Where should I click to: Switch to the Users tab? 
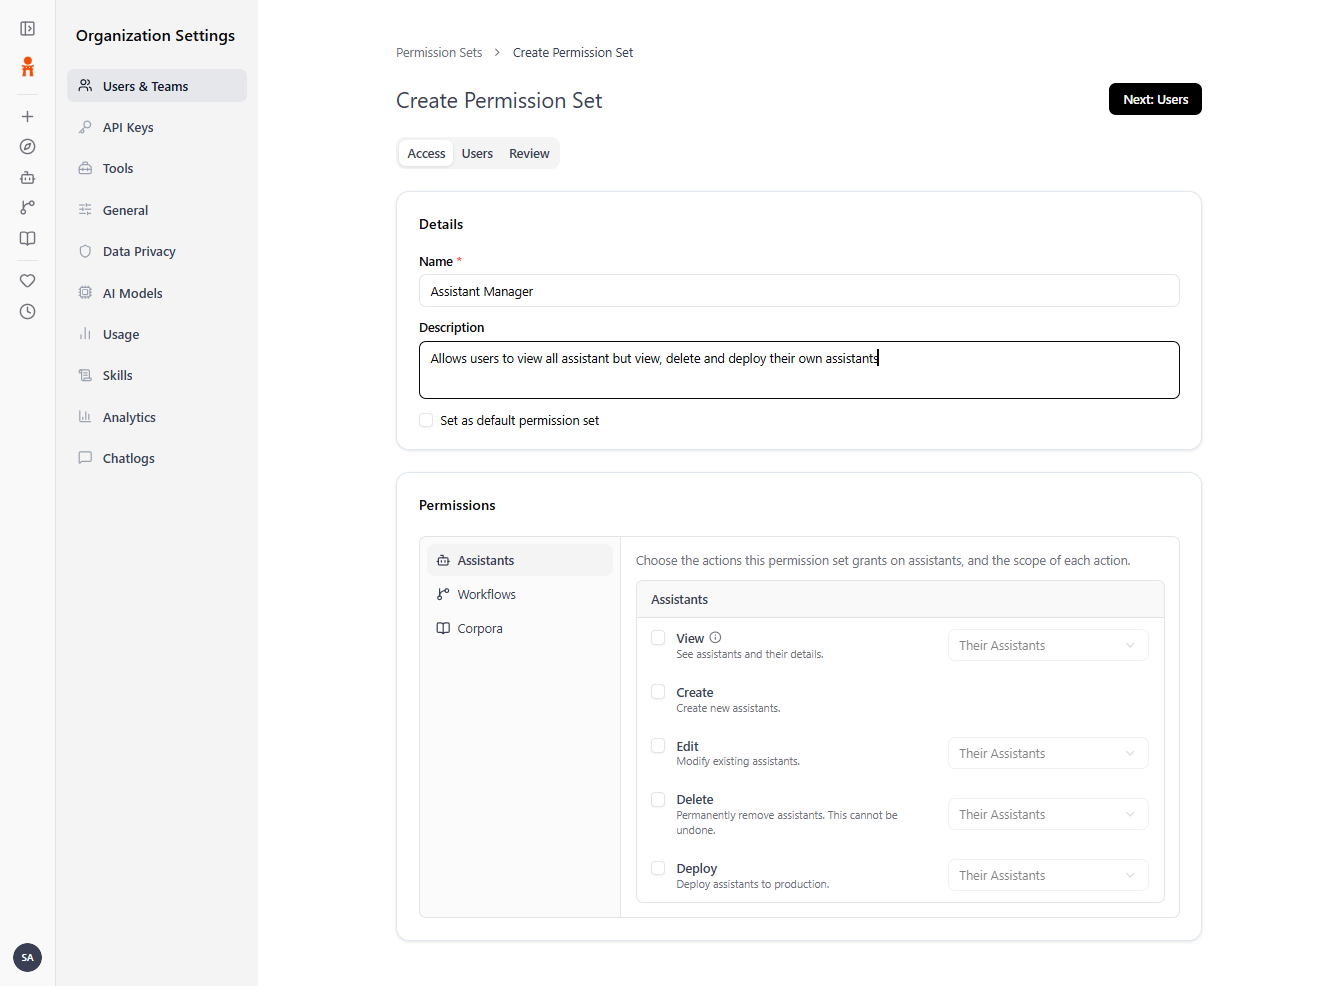pos(477,153)
